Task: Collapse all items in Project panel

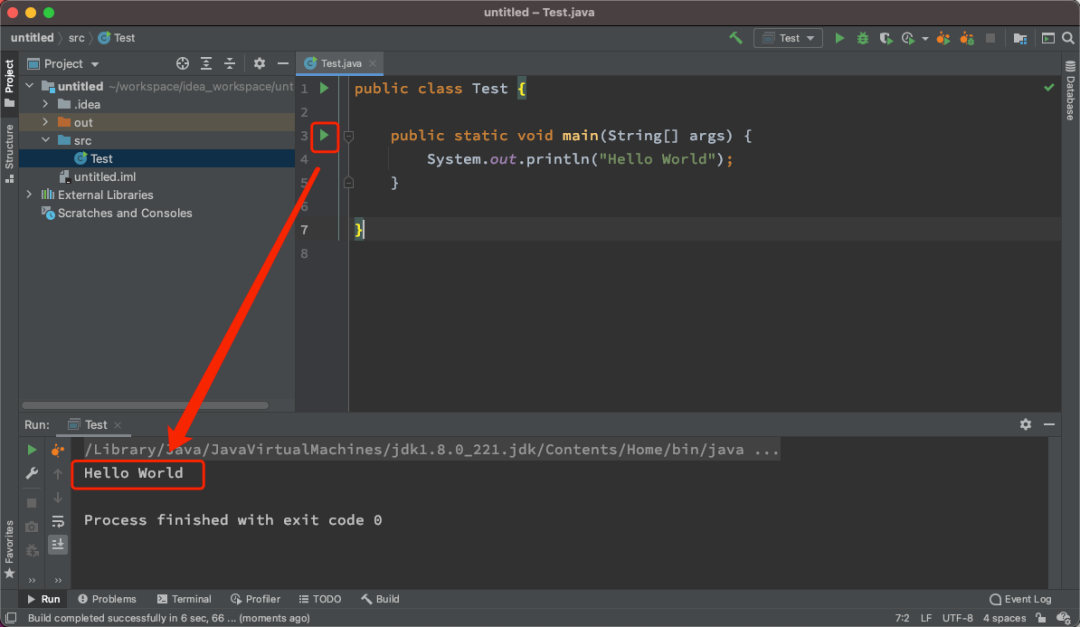Action: pyautogui.click(x=229, y=63)
